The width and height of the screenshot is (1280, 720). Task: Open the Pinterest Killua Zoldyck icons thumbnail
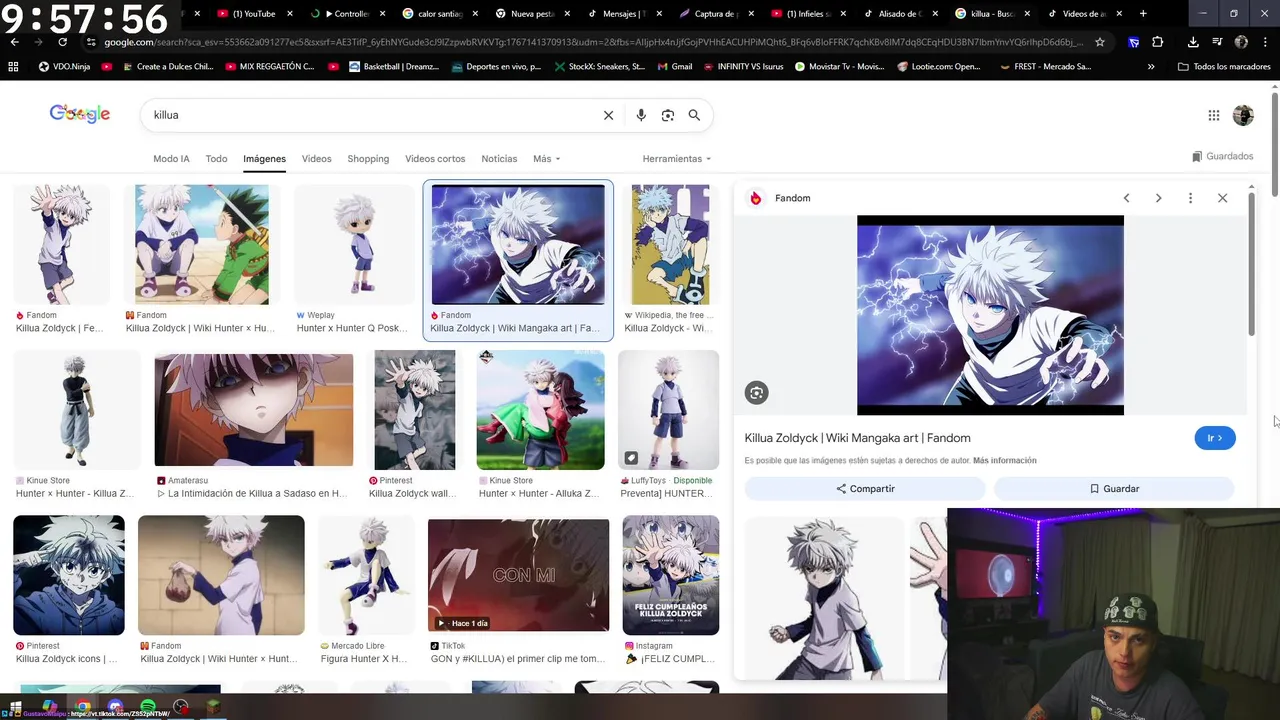[69, 575]
